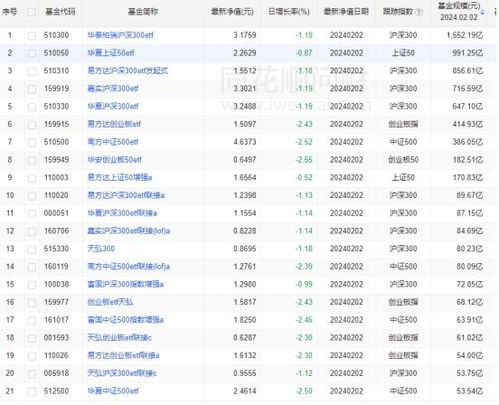
Task: Open the 南方中证500etf fund link
Action: (x=113, y=142)
